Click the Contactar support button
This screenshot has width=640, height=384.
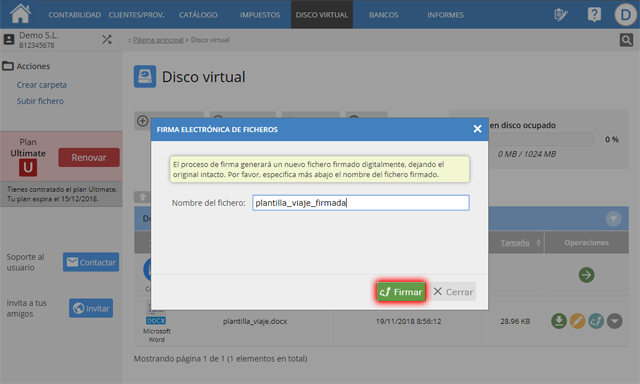click(91, 262)
